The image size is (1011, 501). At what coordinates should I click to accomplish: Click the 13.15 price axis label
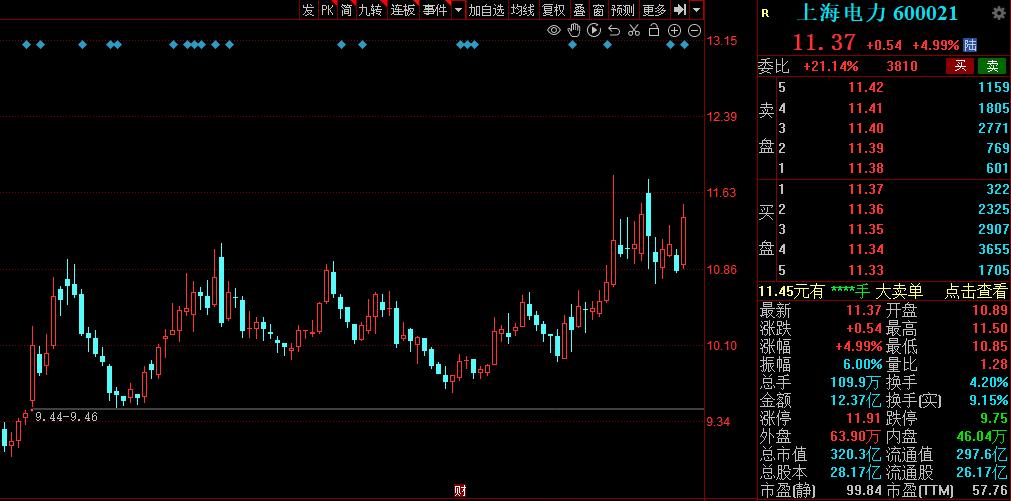pos(721,41)
